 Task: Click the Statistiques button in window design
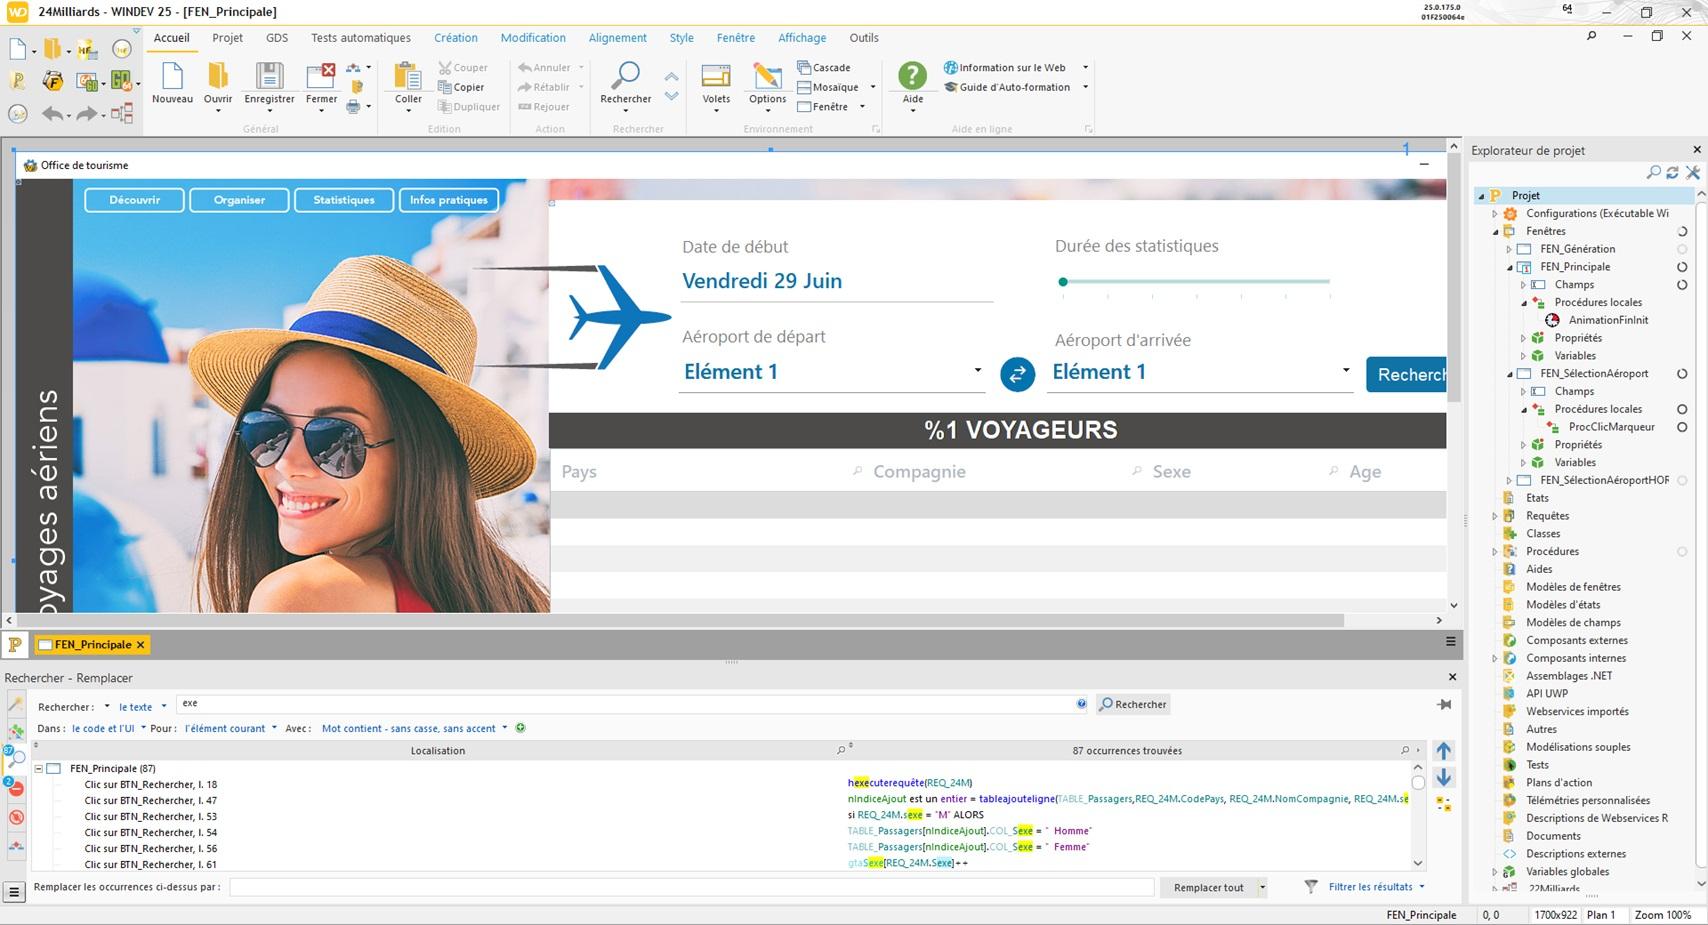[x=344, y=200]
